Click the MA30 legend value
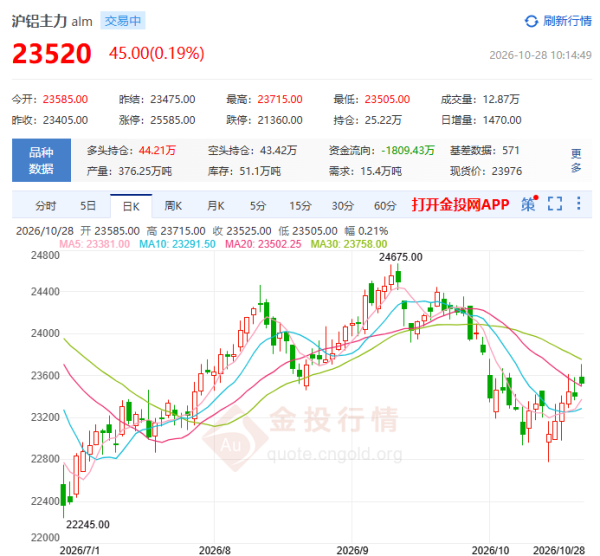Viewport: 600px width, 556px height. click(x=349, y=244)
